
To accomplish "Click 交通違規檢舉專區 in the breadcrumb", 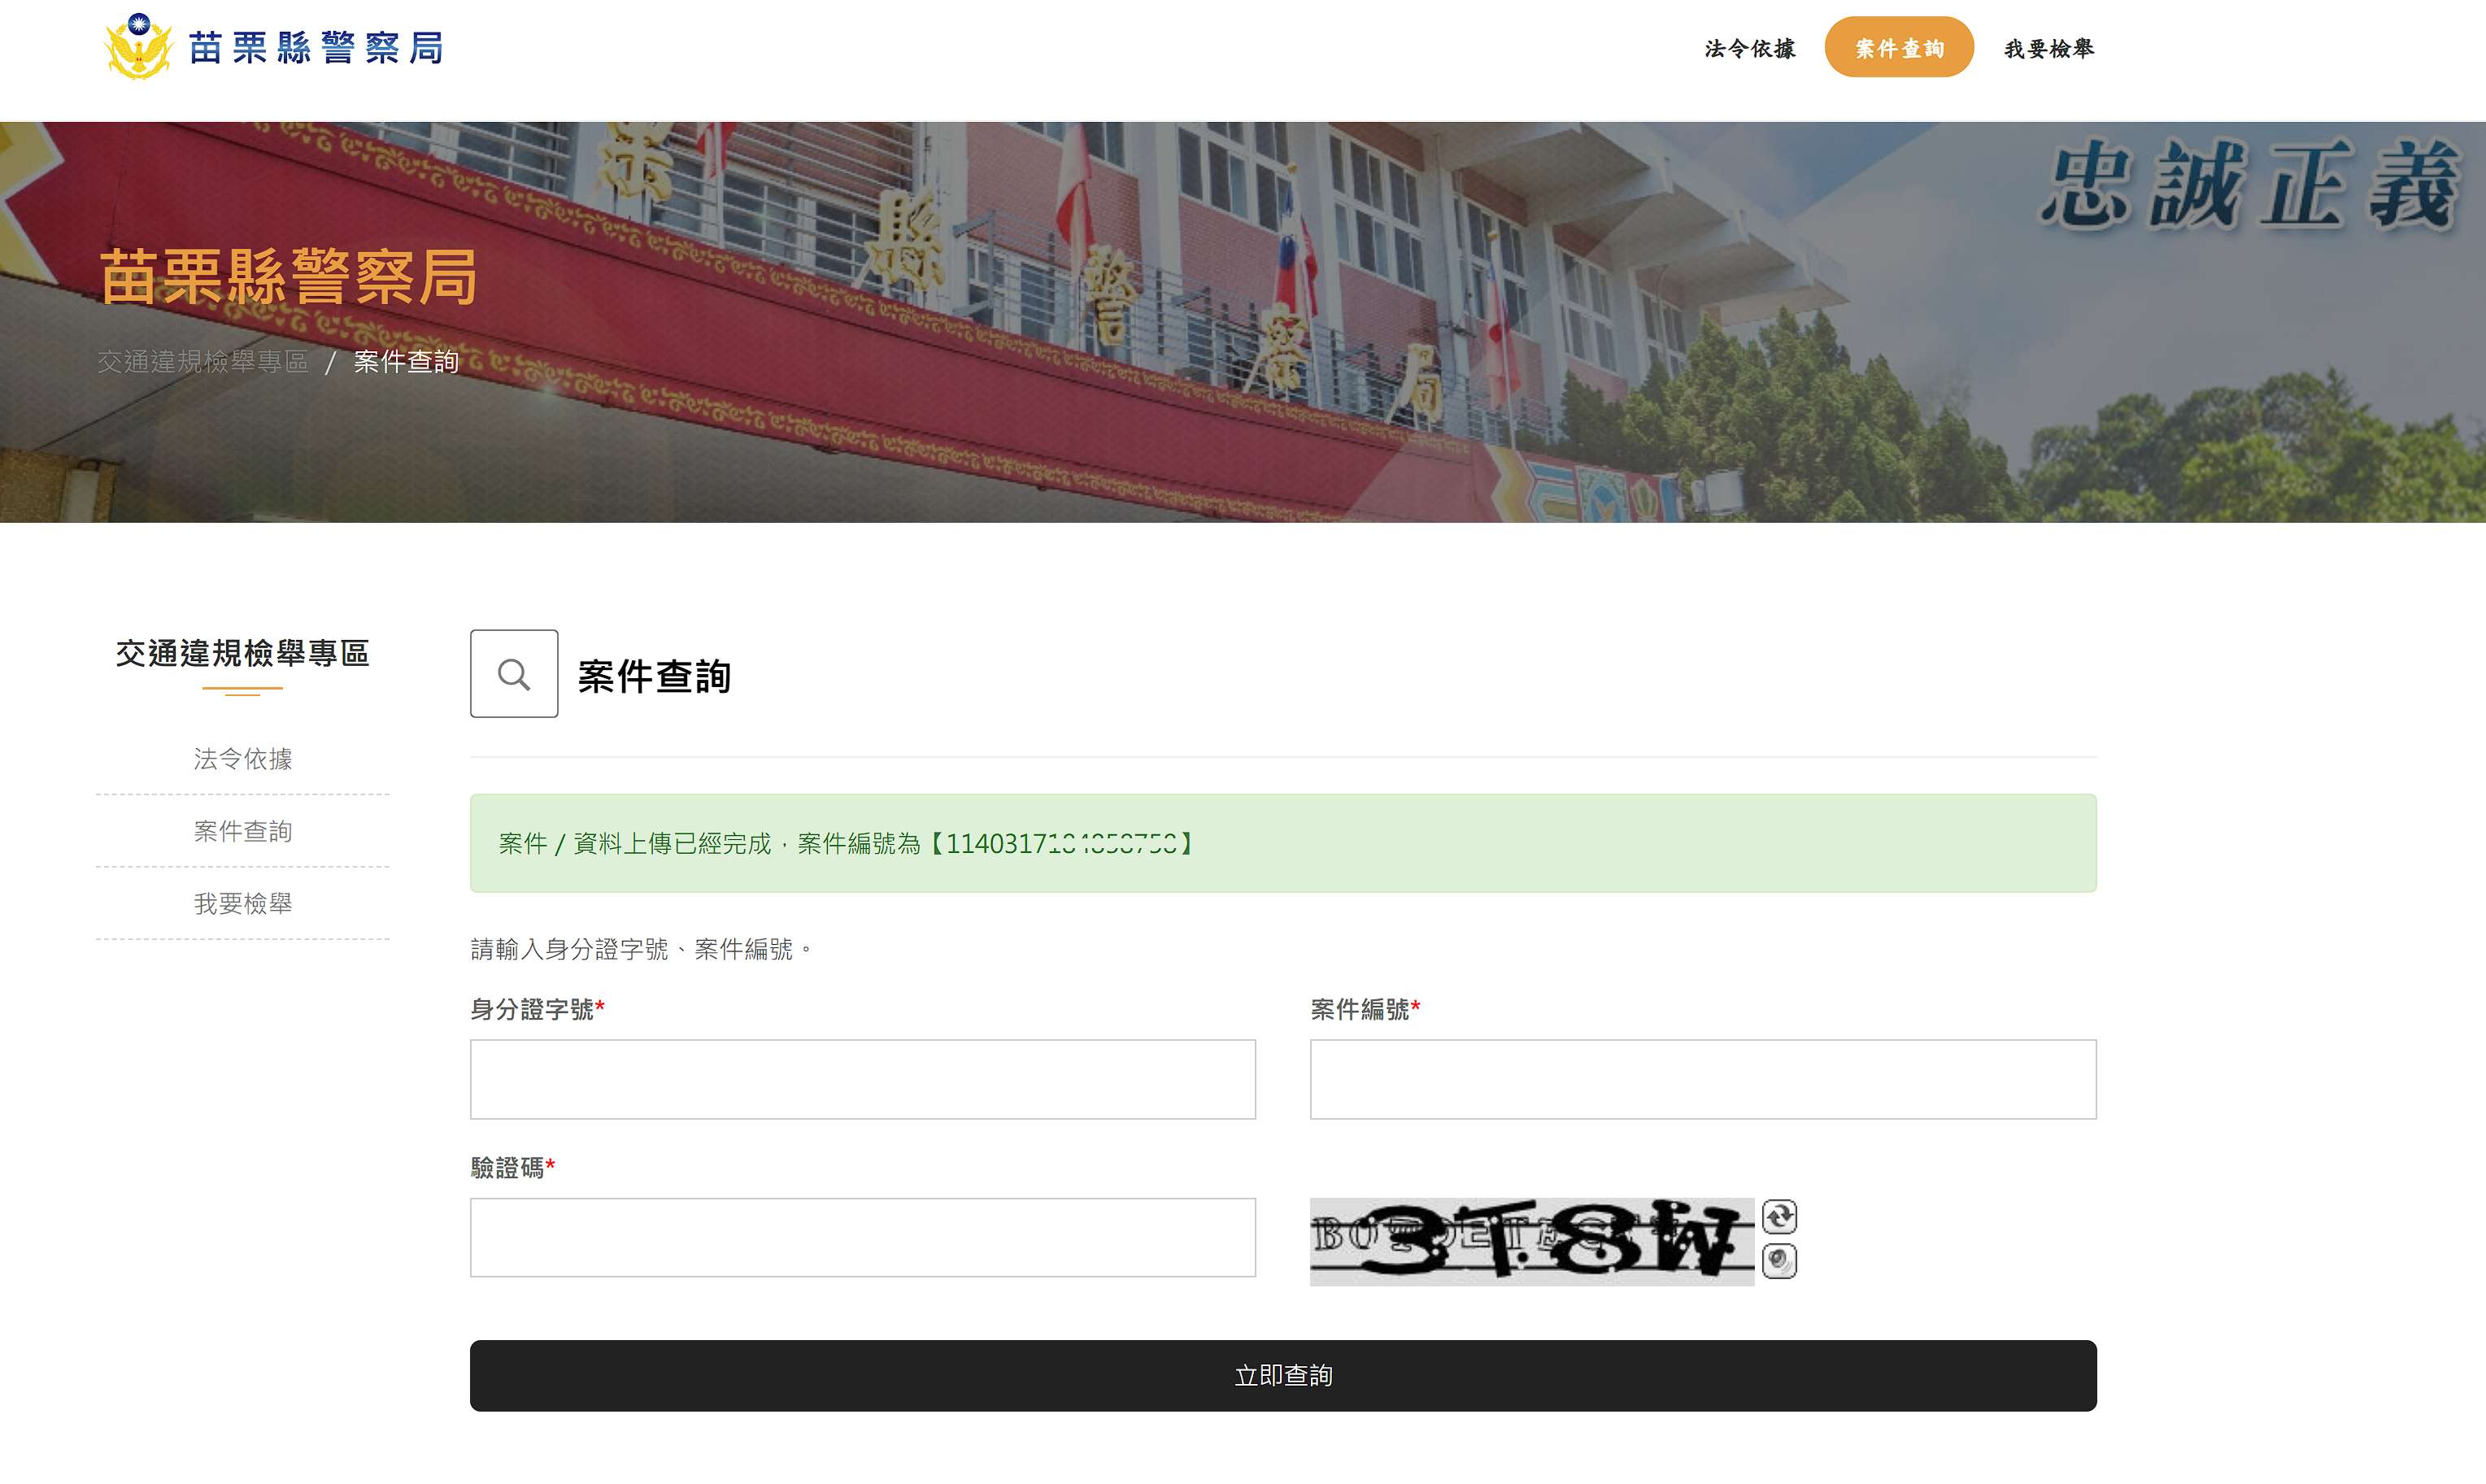I will [203, 361].
